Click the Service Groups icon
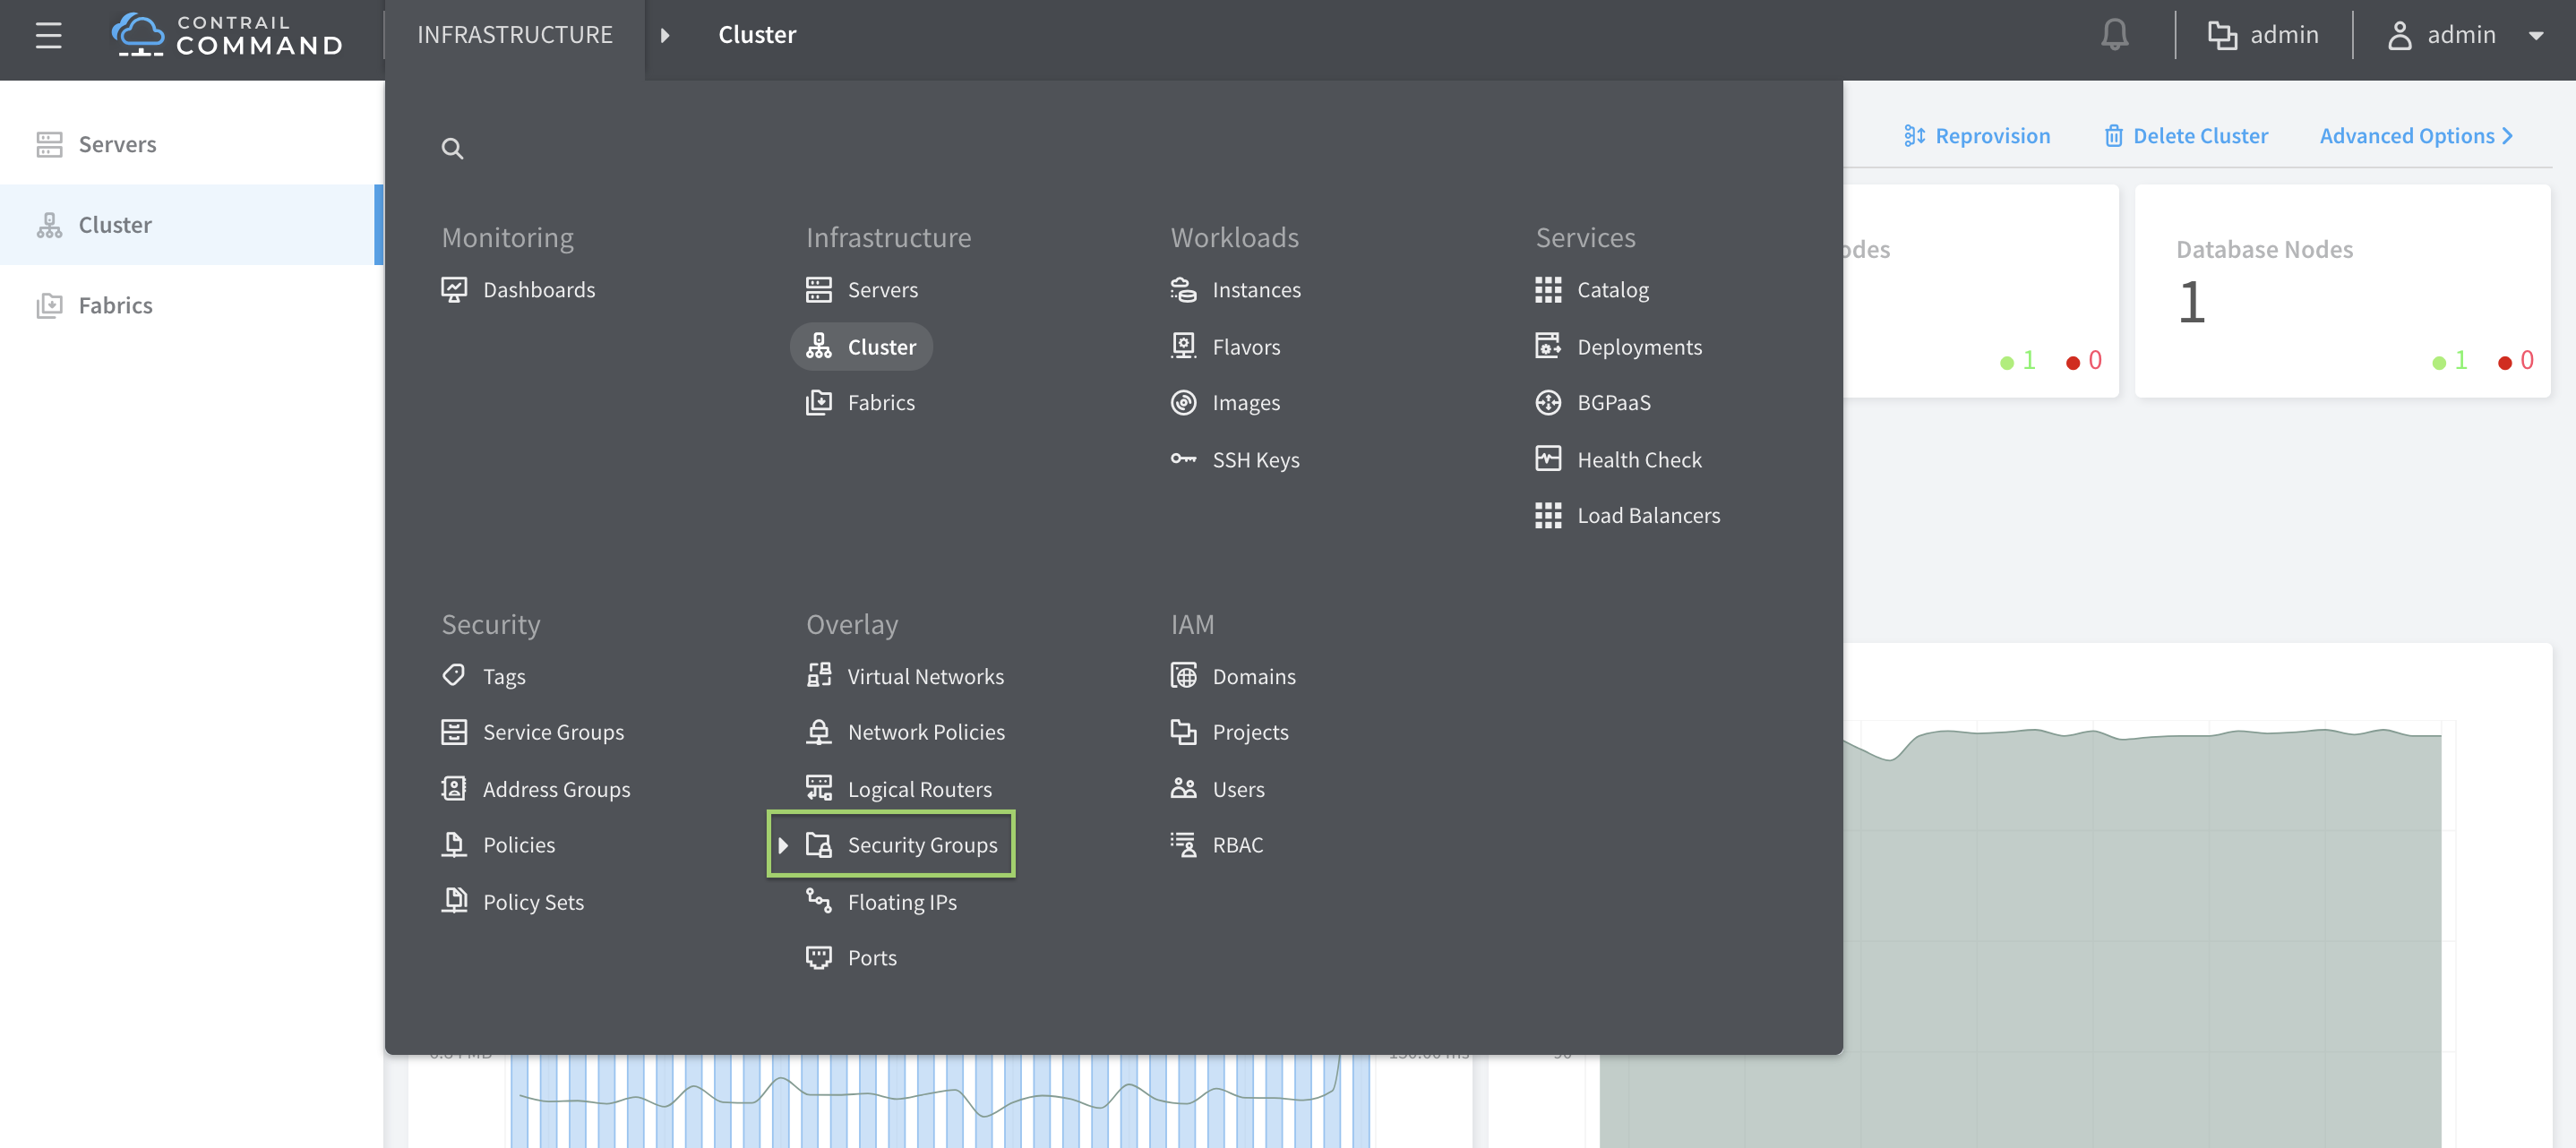This screenshot has height=1148, width=2576. pos(454,732)
